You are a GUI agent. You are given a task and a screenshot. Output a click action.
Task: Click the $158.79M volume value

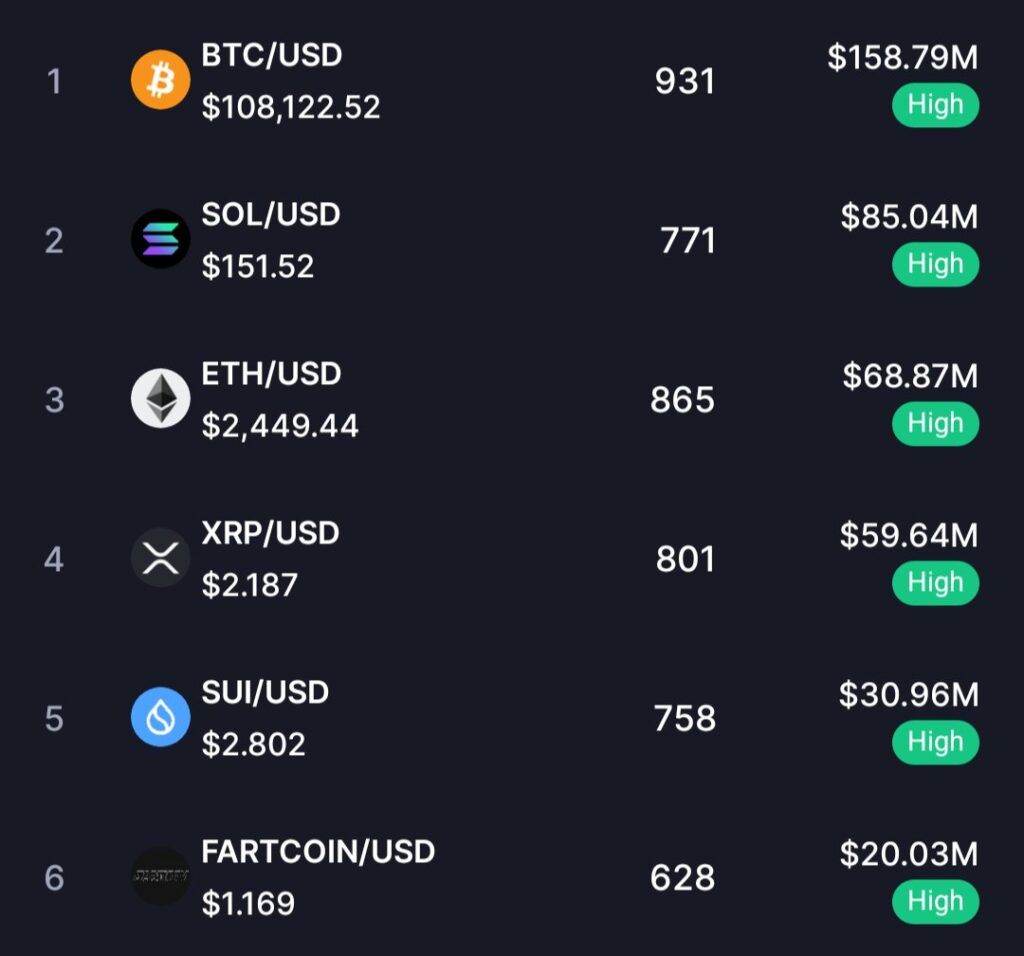pyautogui.click(x=902, y=58)
